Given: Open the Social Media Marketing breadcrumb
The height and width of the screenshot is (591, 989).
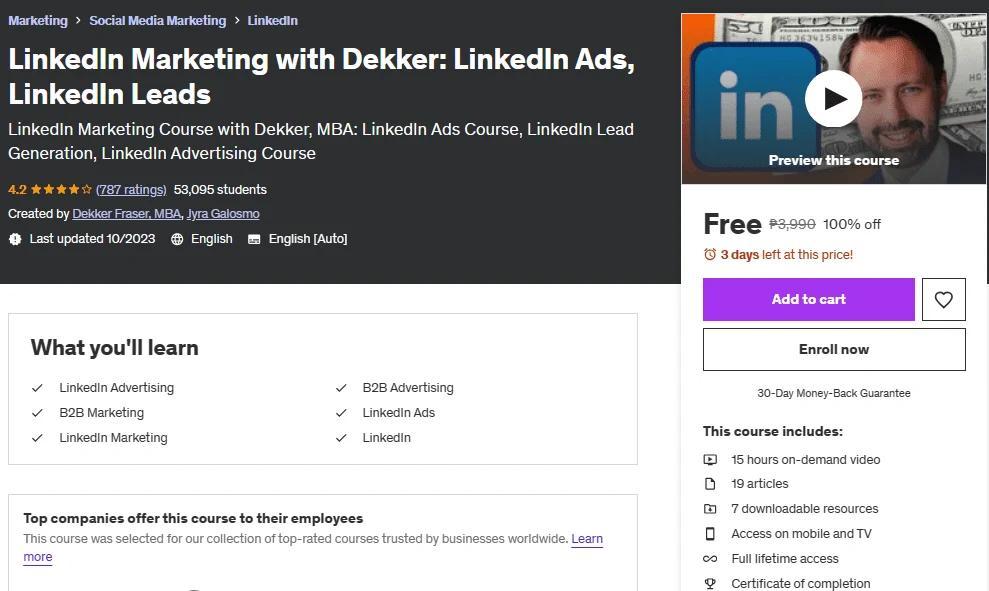Looking at the screenshot, I should tap(158, 20).
